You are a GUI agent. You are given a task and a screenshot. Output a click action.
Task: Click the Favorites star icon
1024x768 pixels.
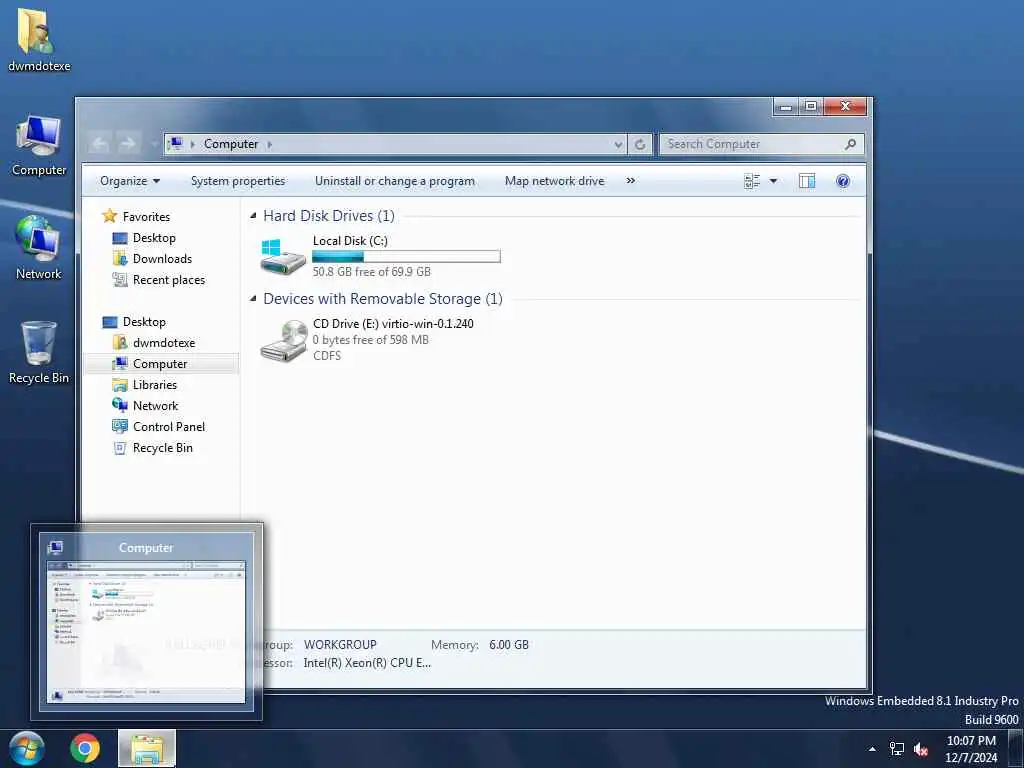[109, 216]
